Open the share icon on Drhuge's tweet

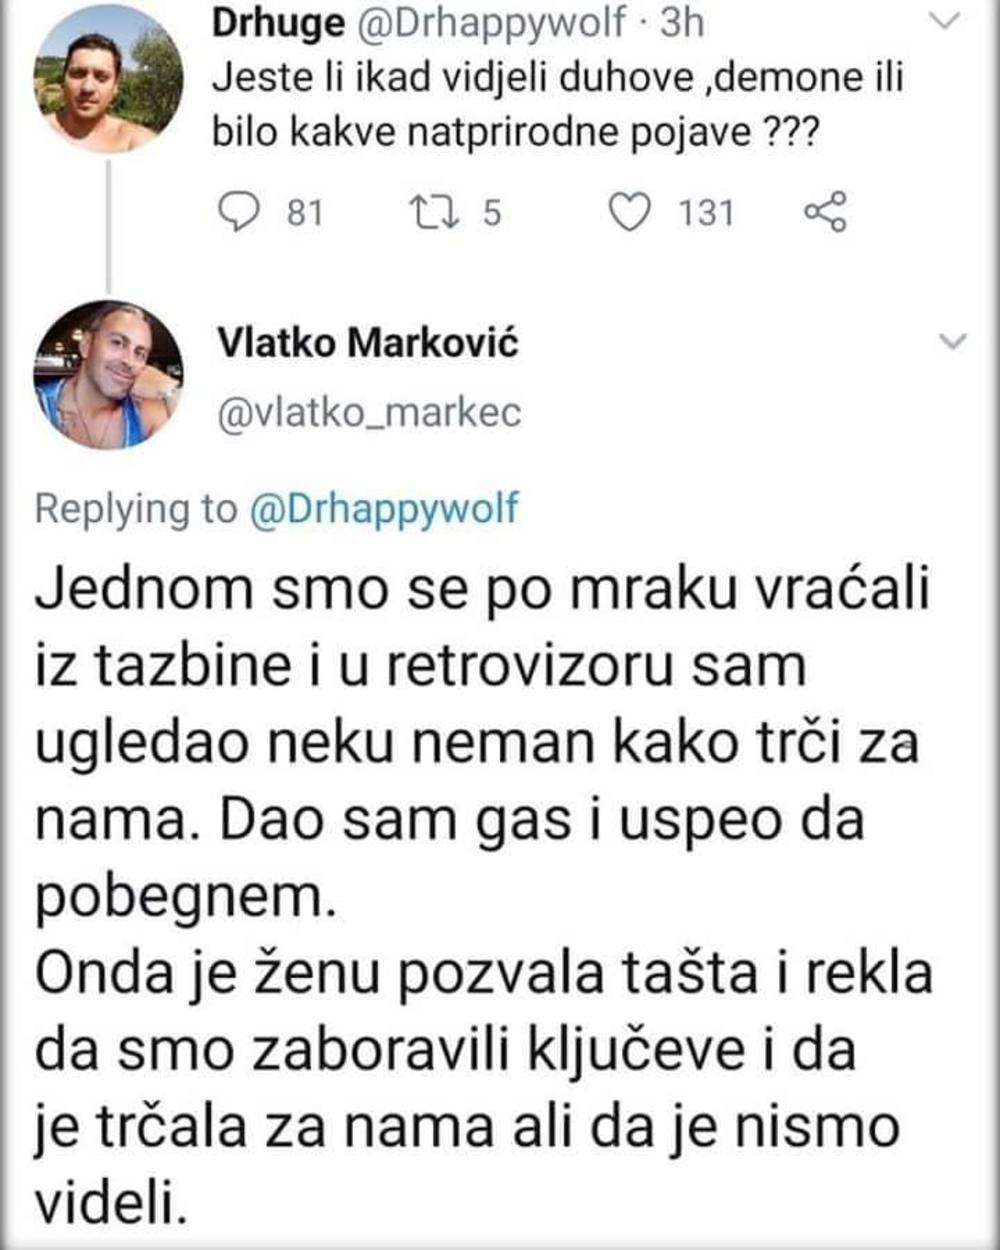[826, 212]
